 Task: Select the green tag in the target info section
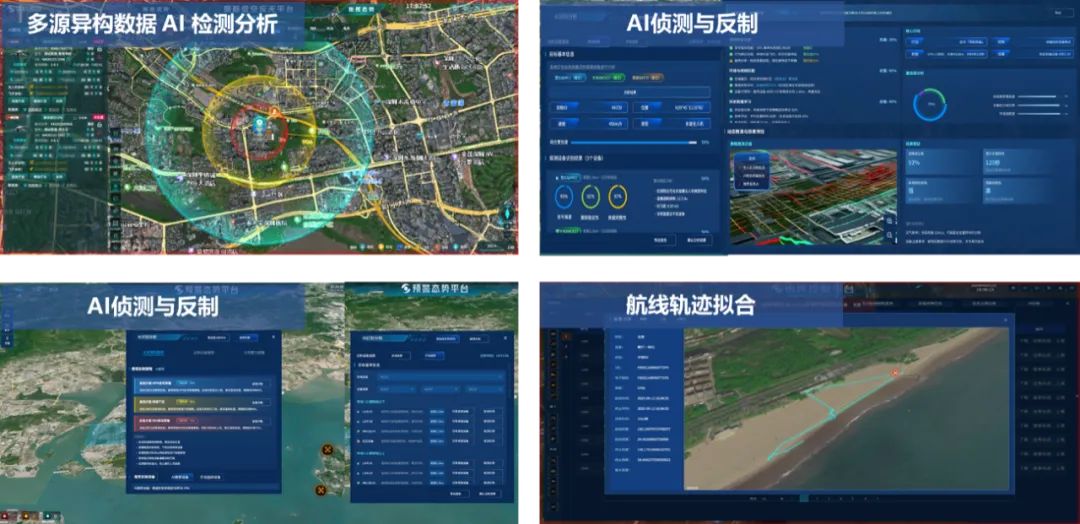click(x=608, y=76)
